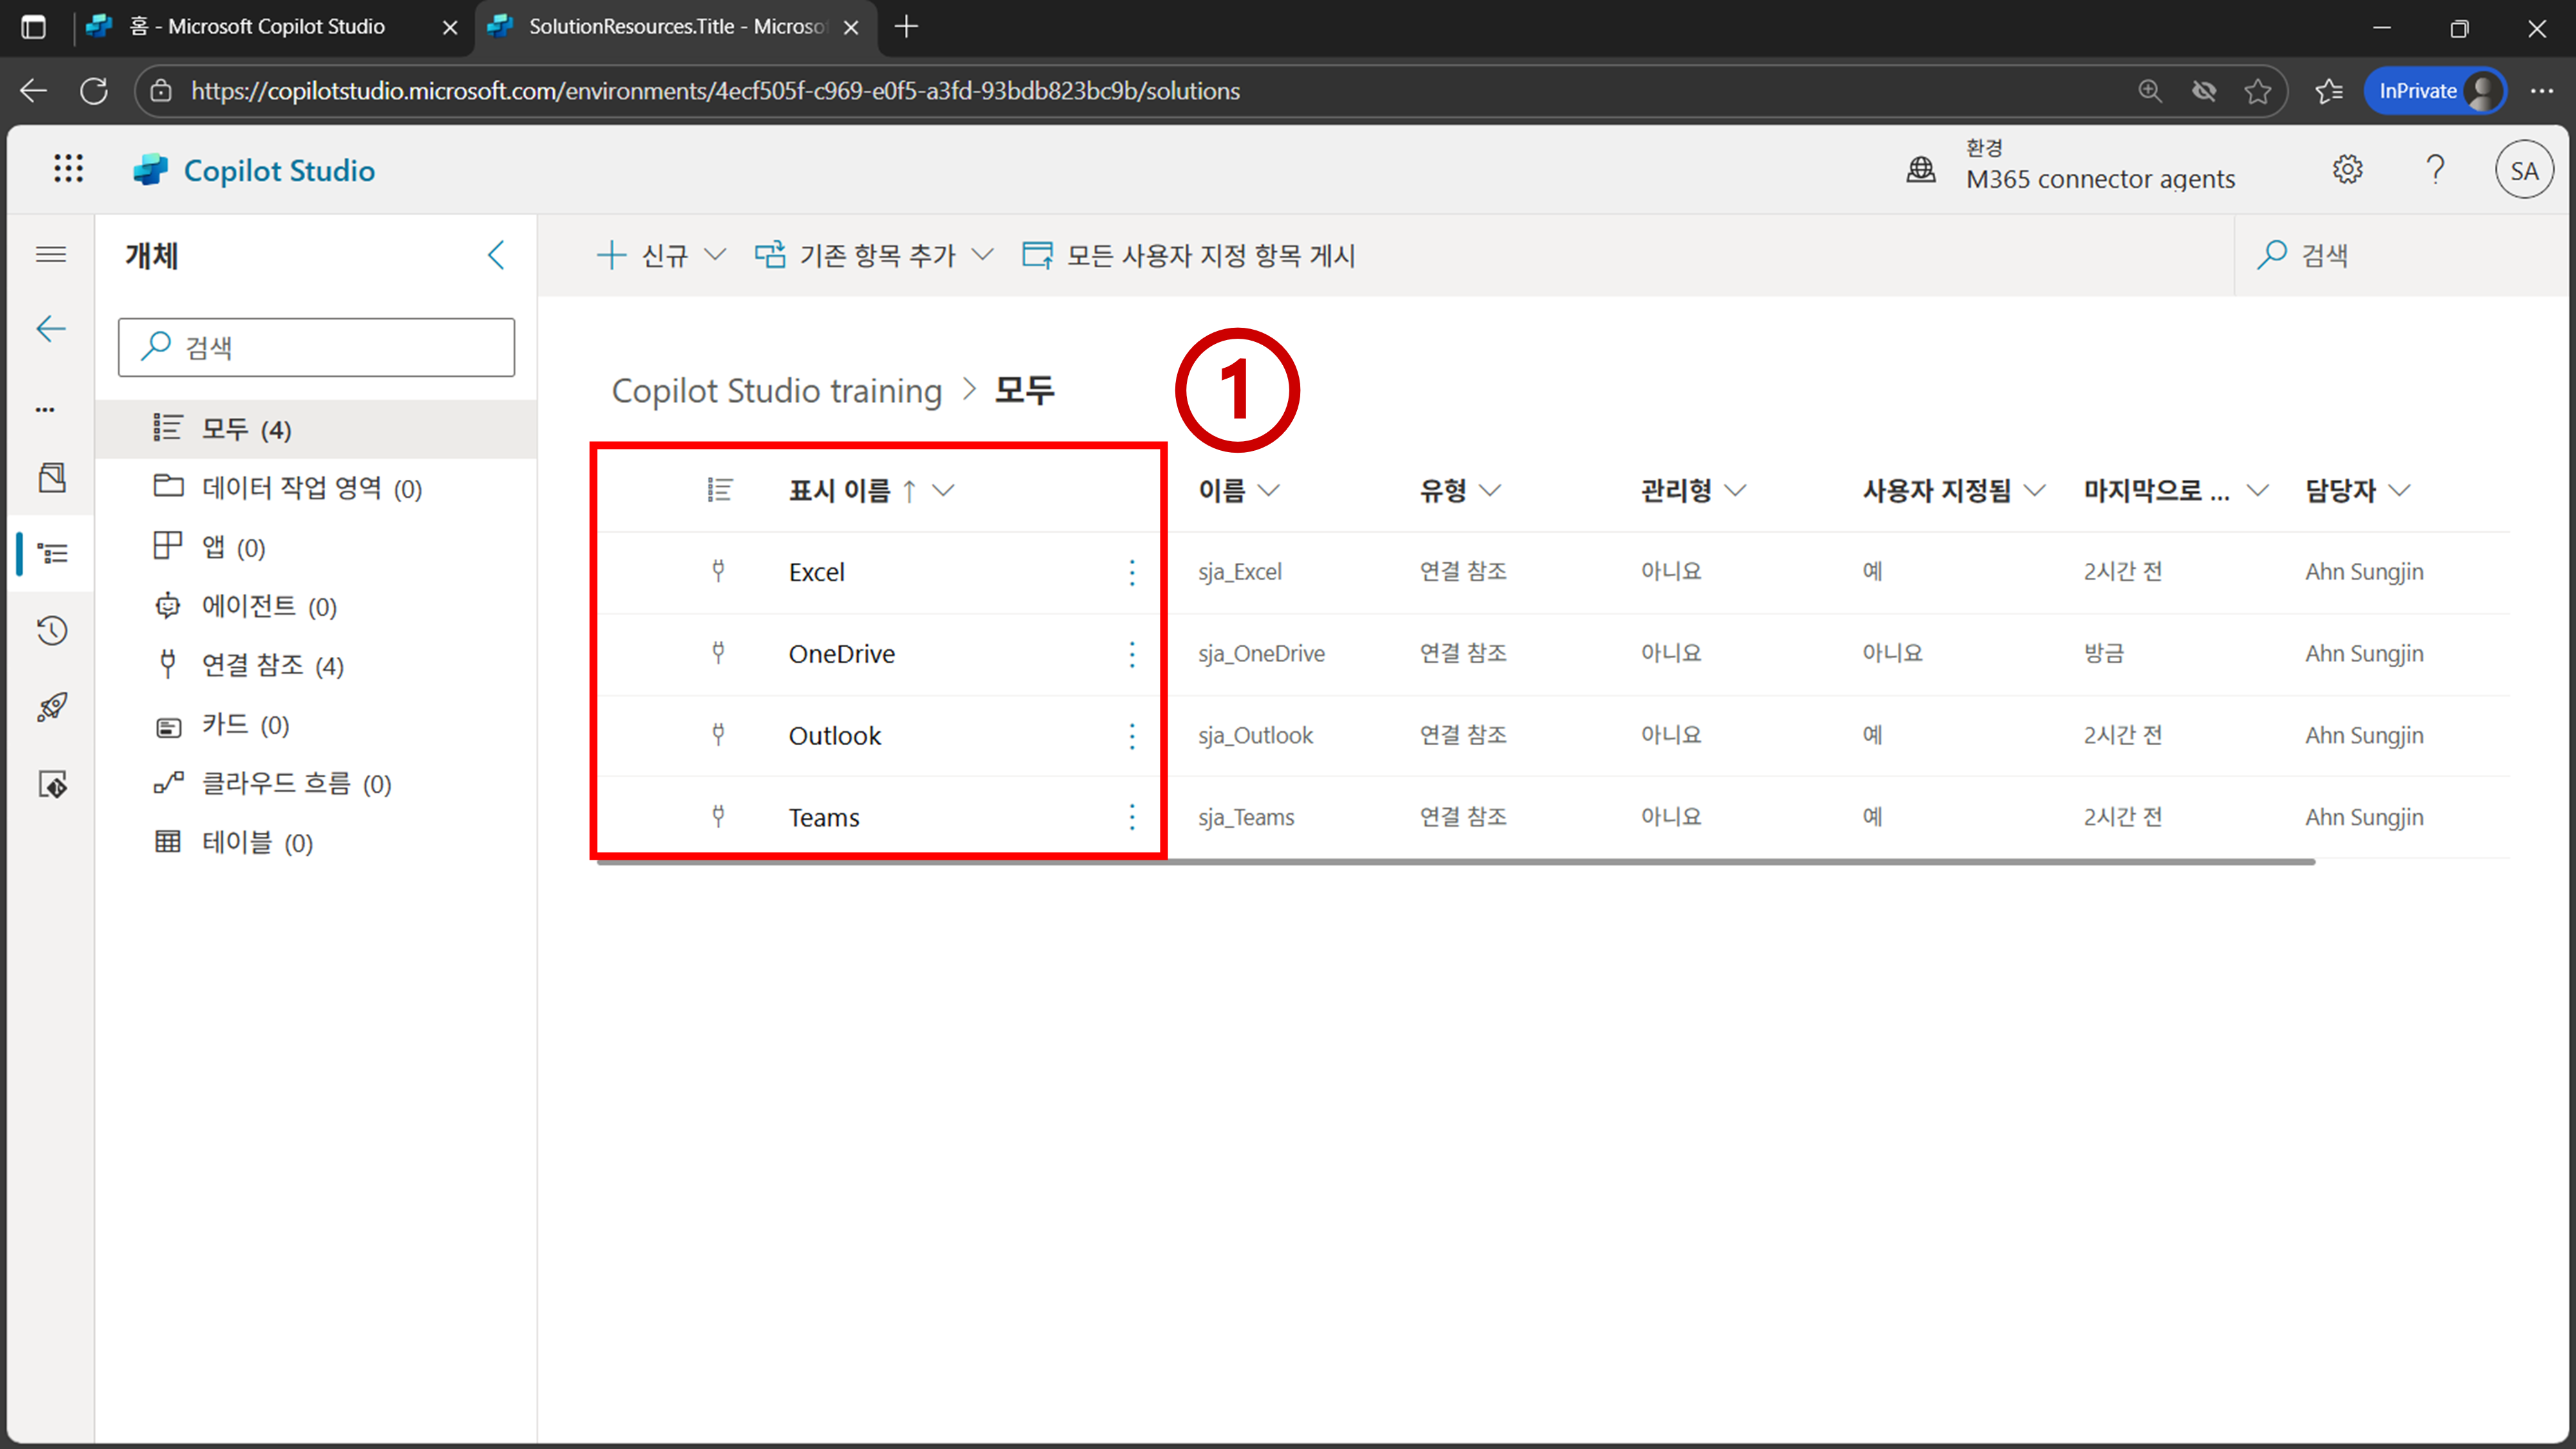Toggle the hamburger navigation menu
Image resolution: width=2576 pixels, height=1449 pixels.
[51, 254]
